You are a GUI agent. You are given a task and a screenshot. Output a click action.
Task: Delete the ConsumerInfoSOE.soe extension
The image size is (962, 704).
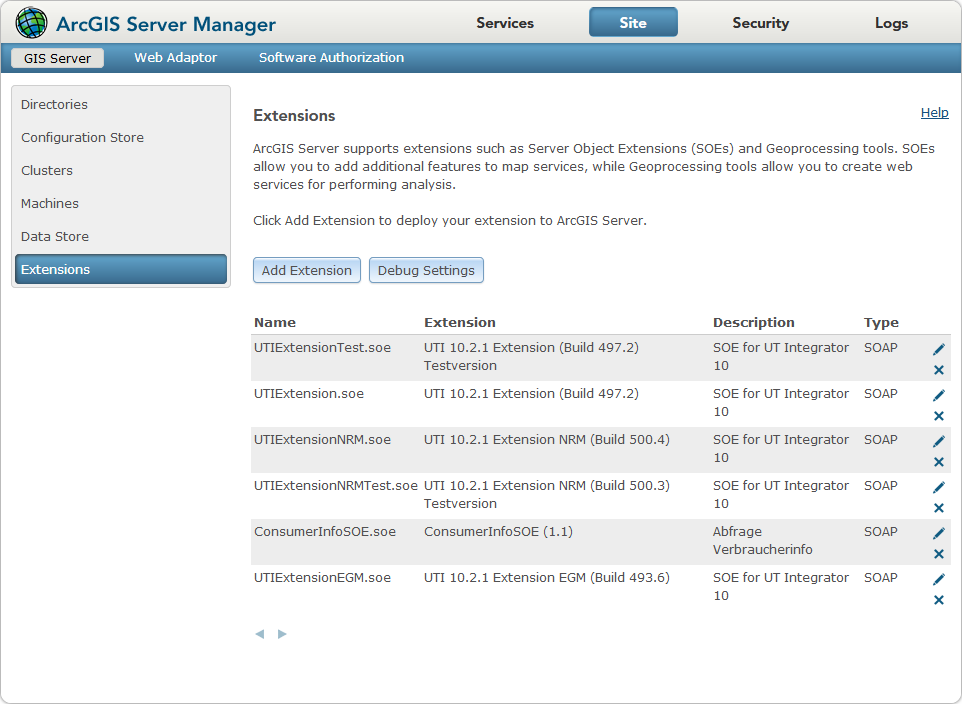pyautogui.click(x=939, y=554)
